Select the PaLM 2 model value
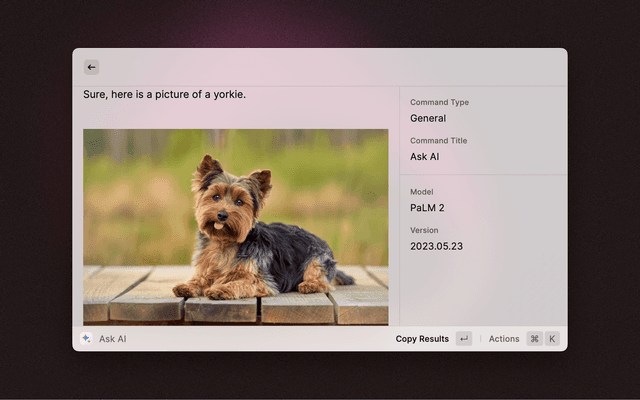 pyautogui.click(x=427, y=208)
